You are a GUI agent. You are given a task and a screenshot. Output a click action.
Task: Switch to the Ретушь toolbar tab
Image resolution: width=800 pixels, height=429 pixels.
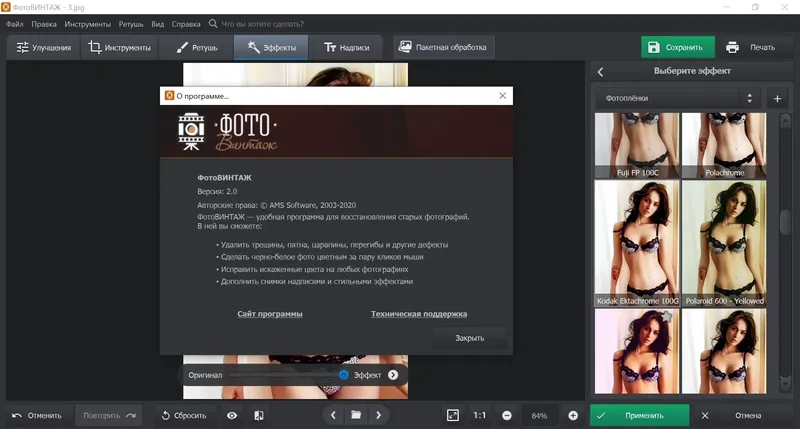click(196, 47)
